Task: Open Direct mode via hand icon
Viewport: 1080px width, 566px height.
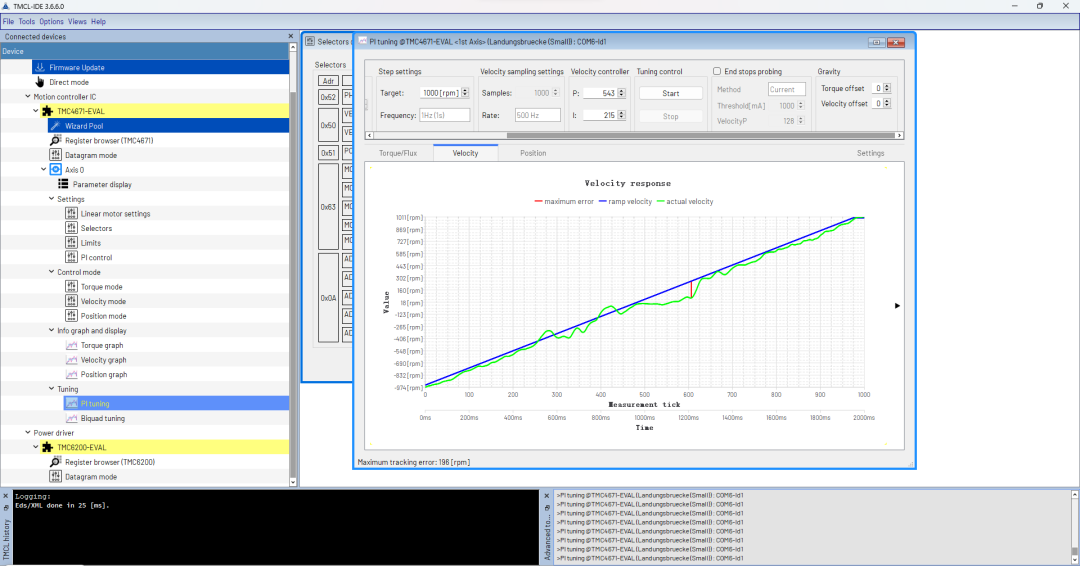Action: pos(40,82)
